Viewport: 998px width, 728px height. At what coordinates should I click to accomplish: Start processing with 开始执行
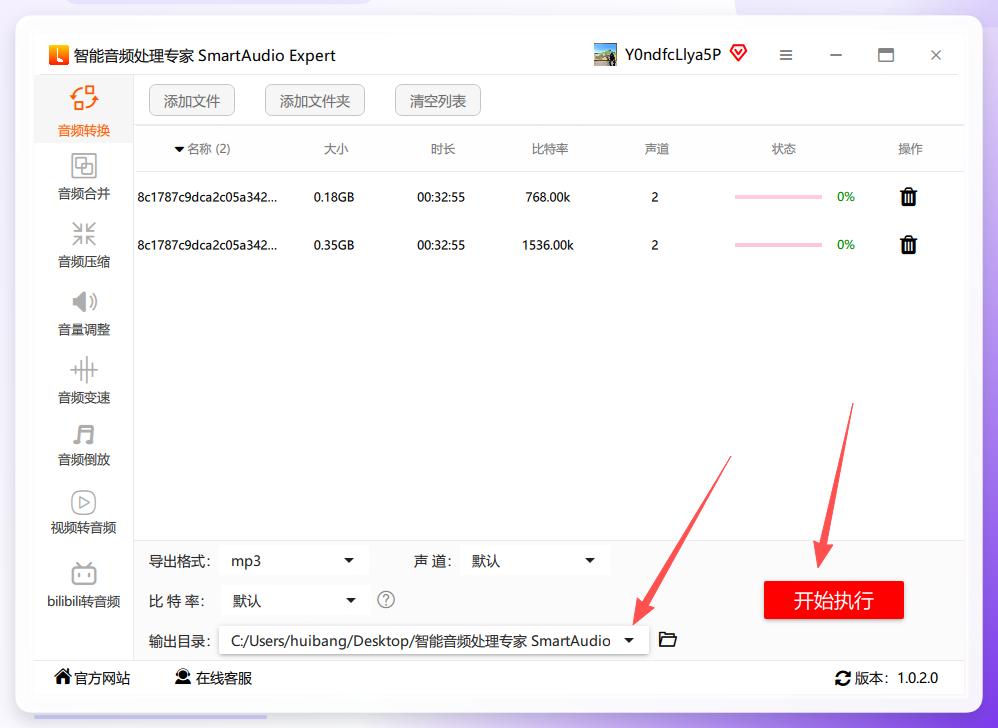(834, 600)
